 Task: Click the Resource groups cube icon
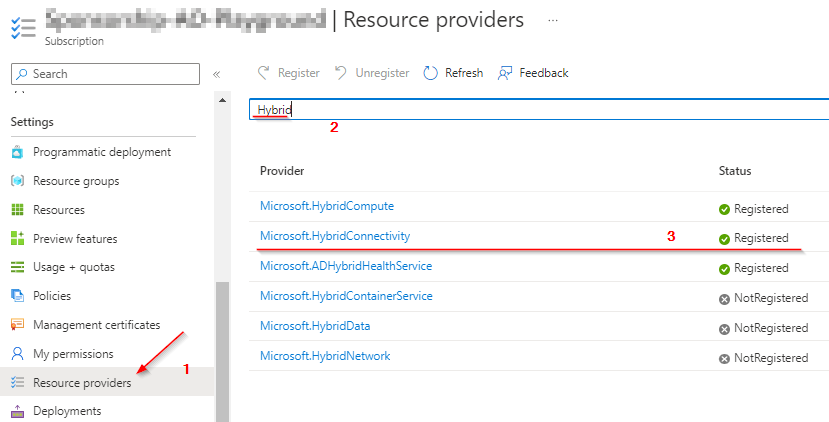17,181
